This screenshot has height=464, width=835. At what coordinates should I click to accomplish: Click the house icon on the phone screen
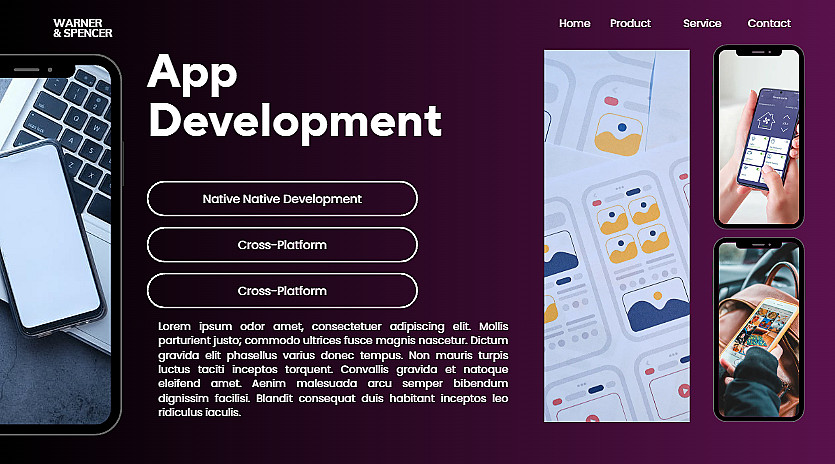coord(766,120)
